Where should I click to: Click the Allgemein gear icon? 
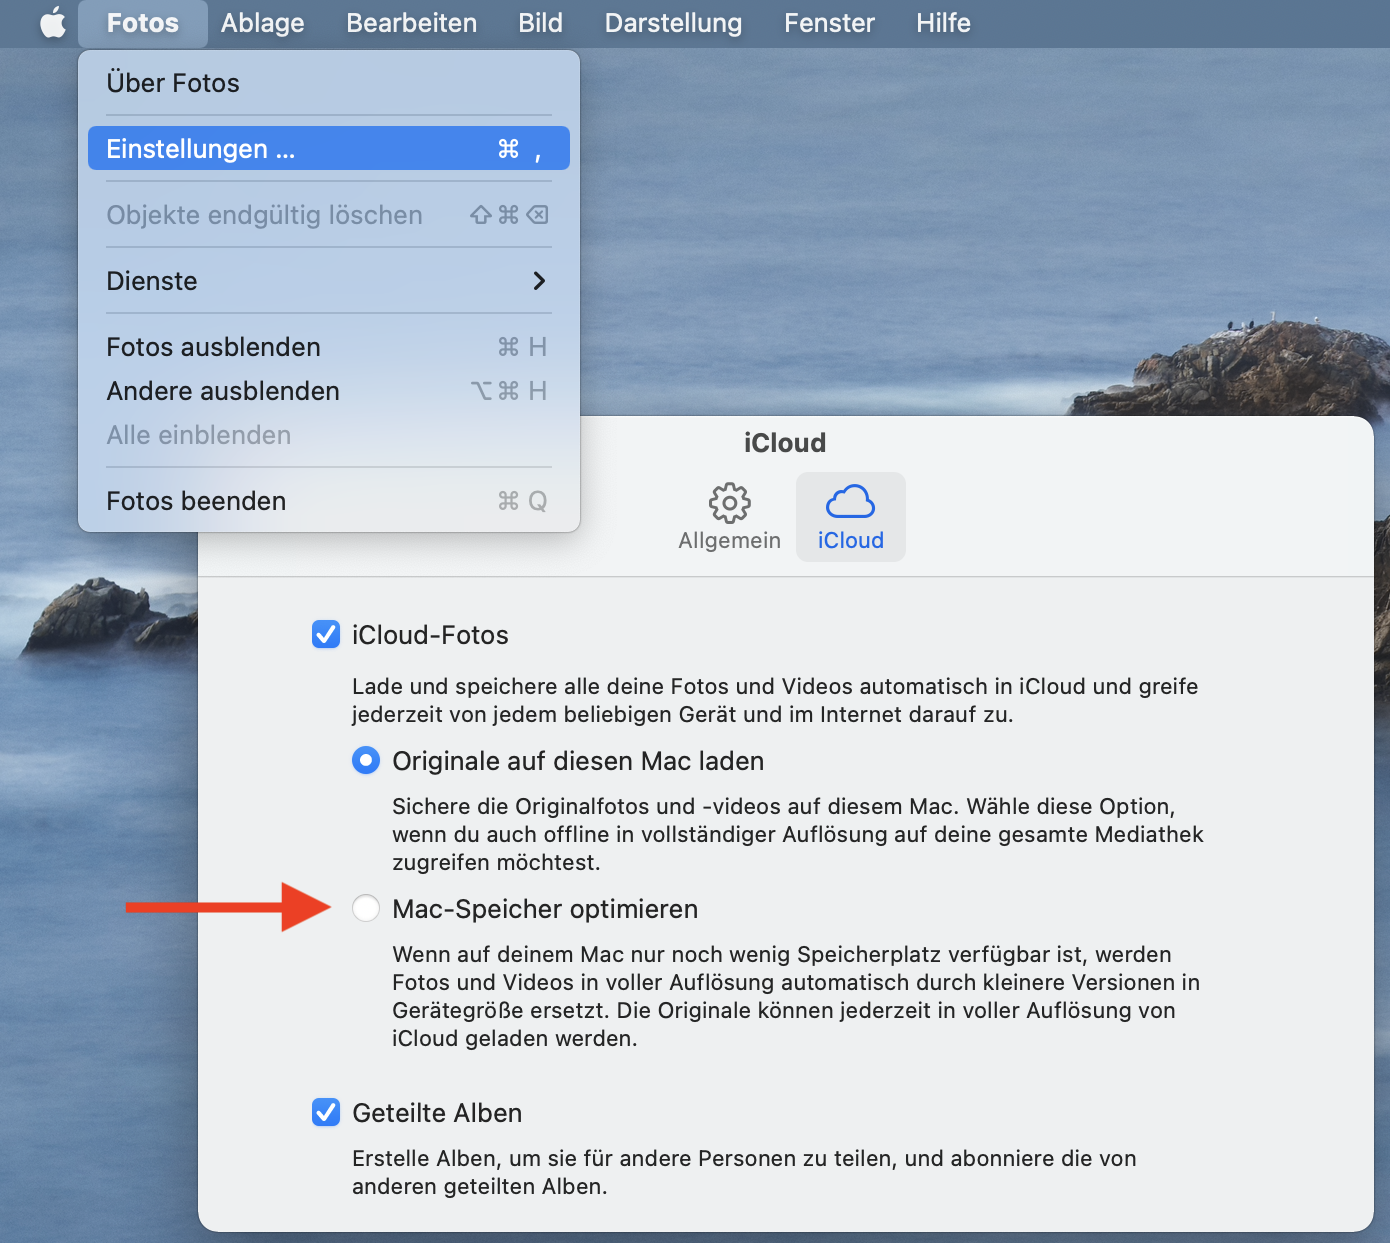tap(730, 503)
